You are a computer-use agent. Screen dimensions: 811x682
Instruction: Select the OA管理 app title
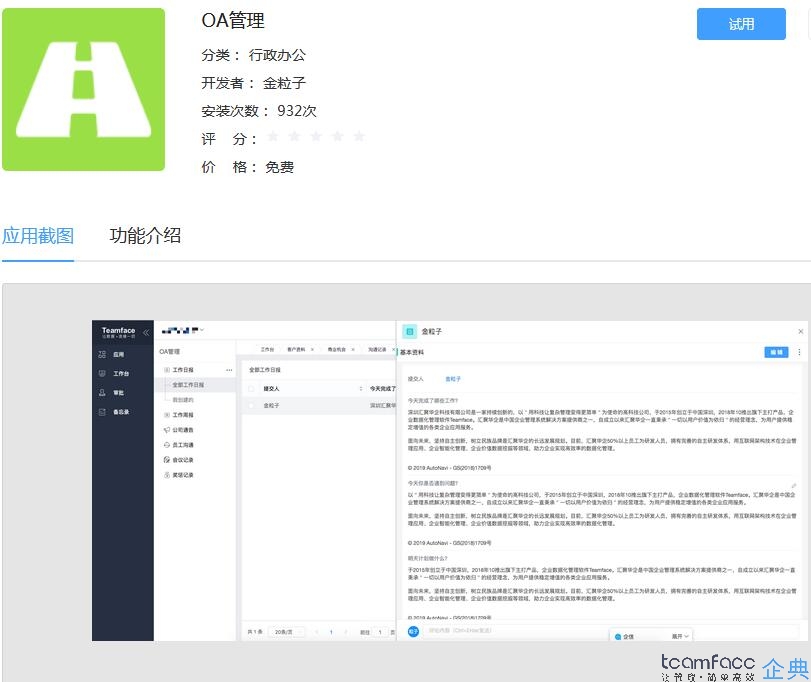pyautogui.click(x=233, y=21)
